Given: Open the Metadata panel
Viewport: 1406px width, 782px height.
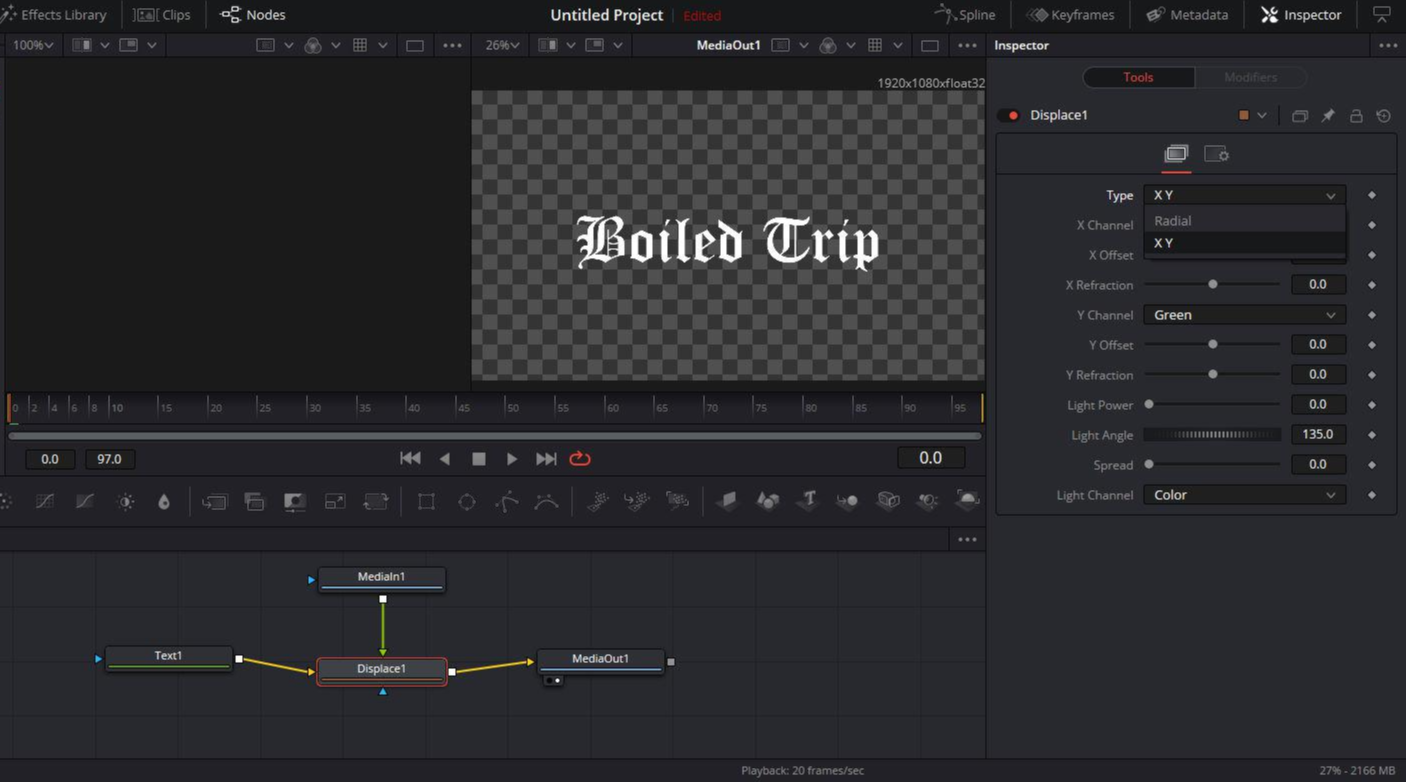Looking at the screenshot, I should (1187, 15).
